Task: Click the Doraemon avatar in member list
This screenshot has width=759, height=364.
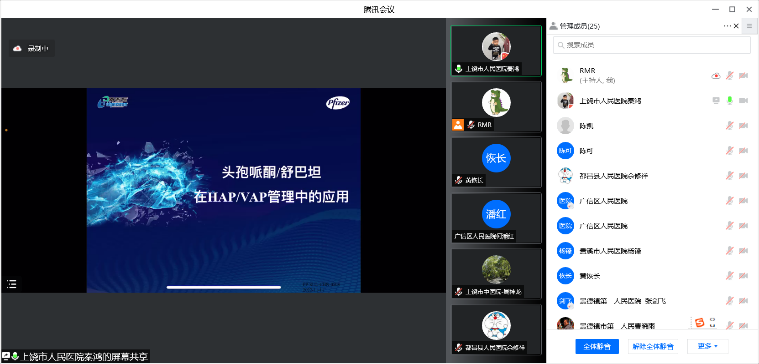Action: point(565,176)
